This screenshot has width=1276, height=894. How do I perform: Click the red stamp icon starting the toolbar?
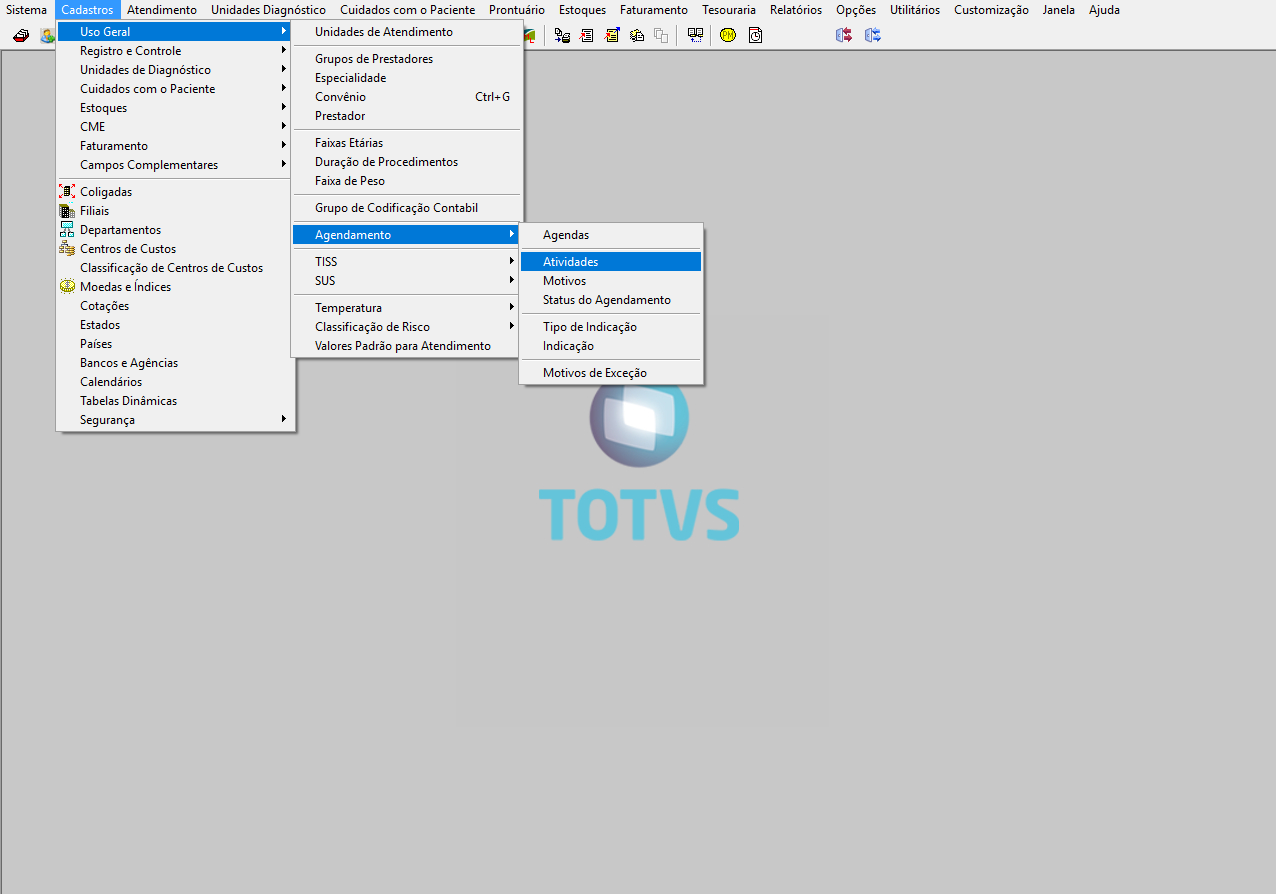tap(20, 35)
